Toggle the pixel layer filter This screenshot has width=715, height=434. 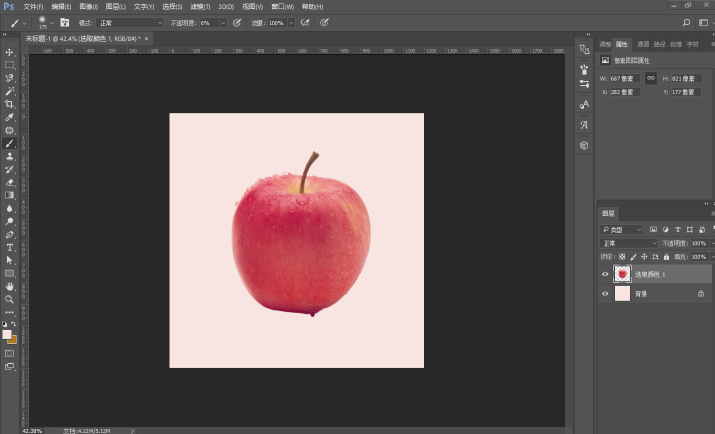(x=653, y=229)
